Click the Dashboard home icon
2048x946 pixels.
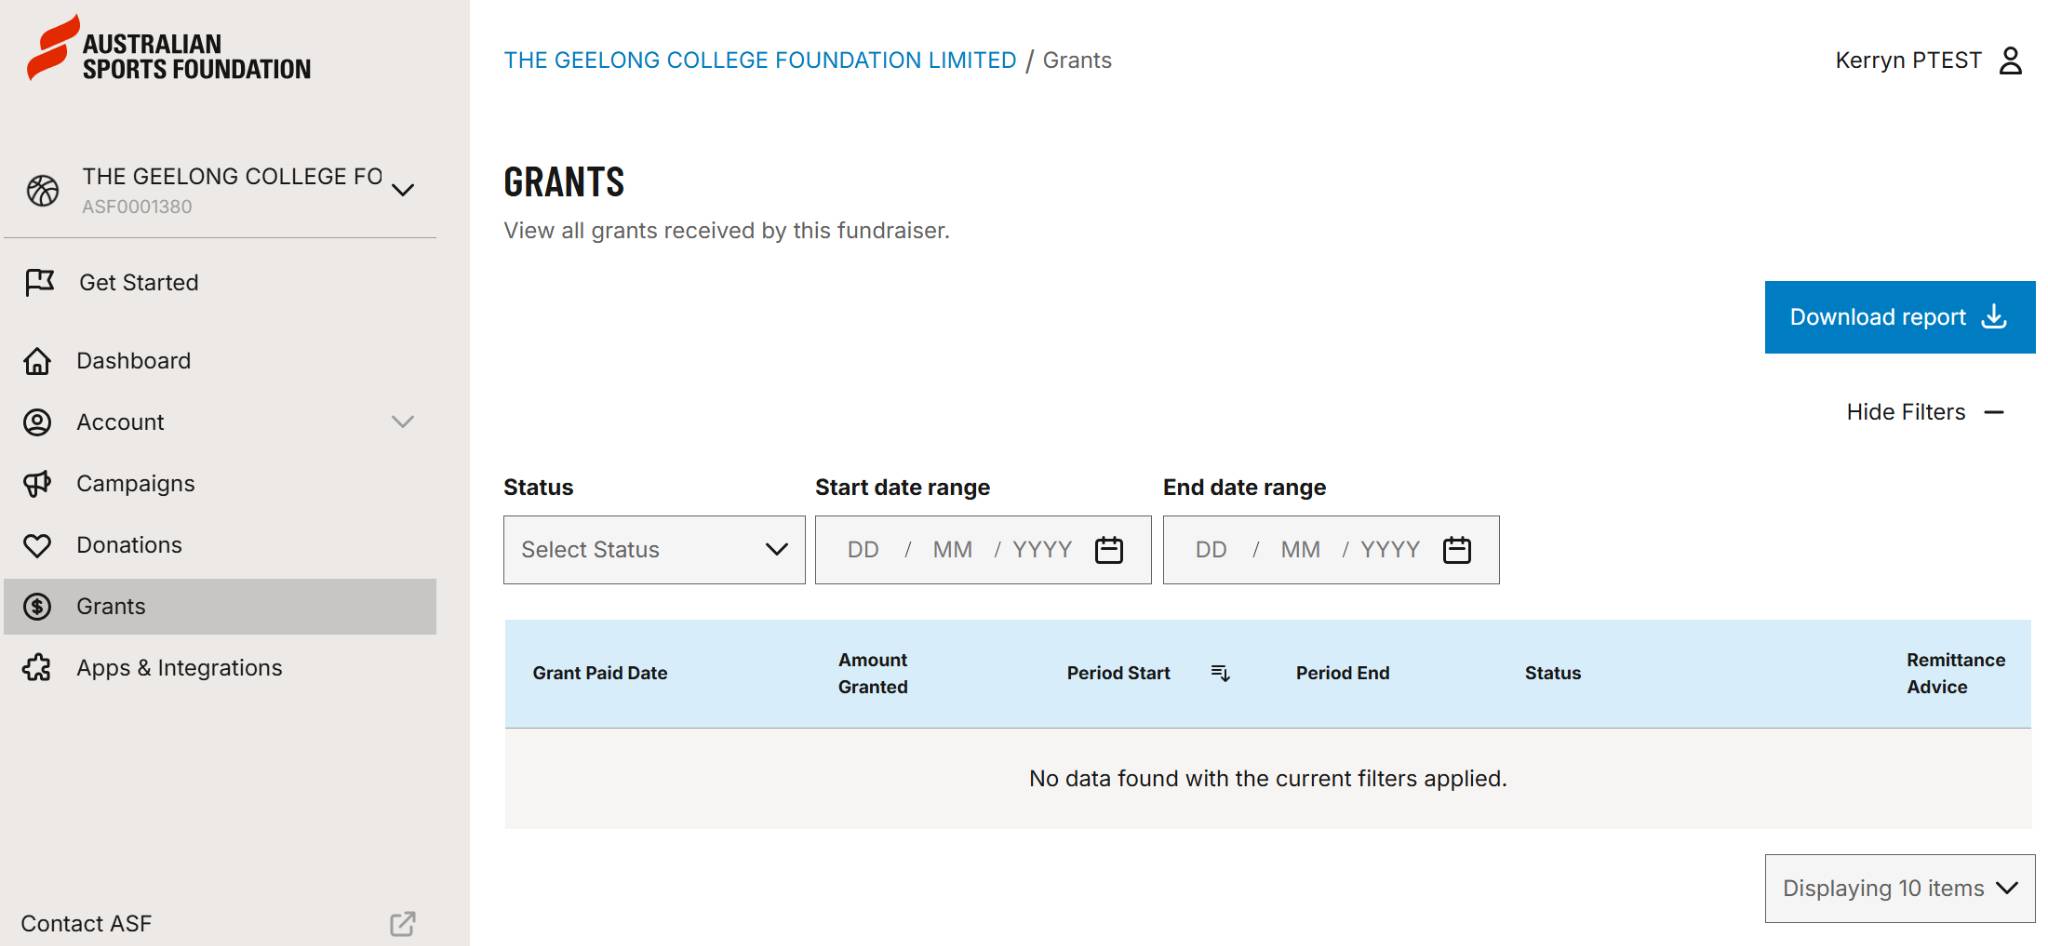click(37, 361)
